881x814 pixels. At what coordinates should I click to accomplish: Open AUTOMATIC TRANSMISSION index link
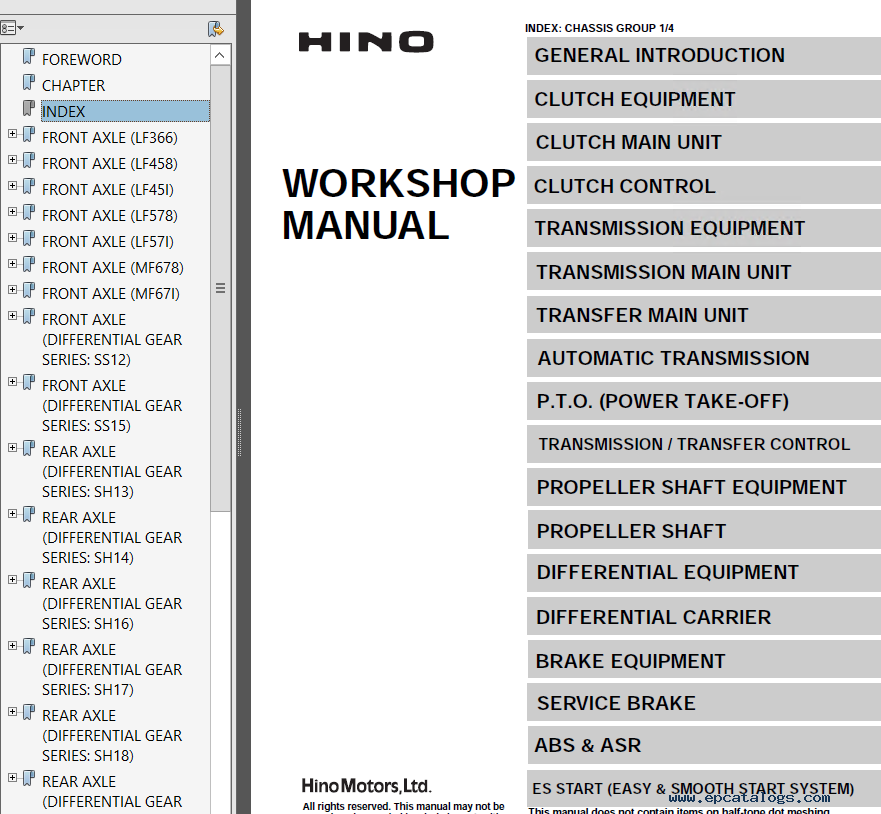(703, 358)
